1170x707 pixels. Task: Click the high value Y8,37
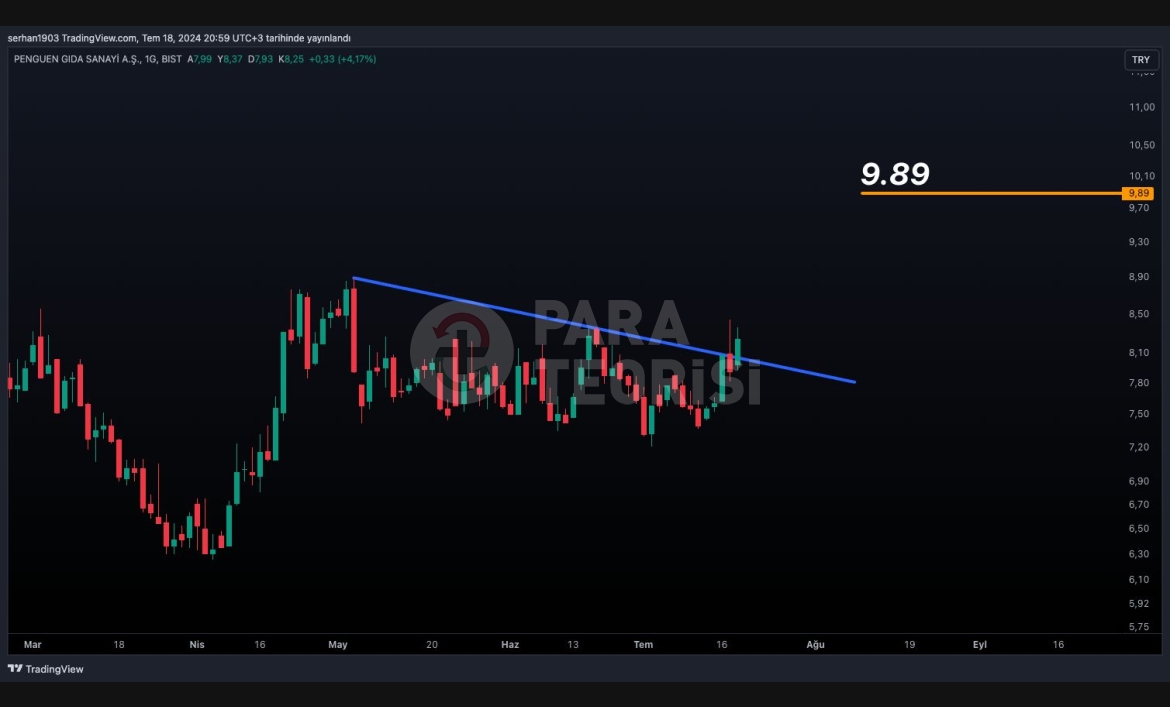(230, 59)
